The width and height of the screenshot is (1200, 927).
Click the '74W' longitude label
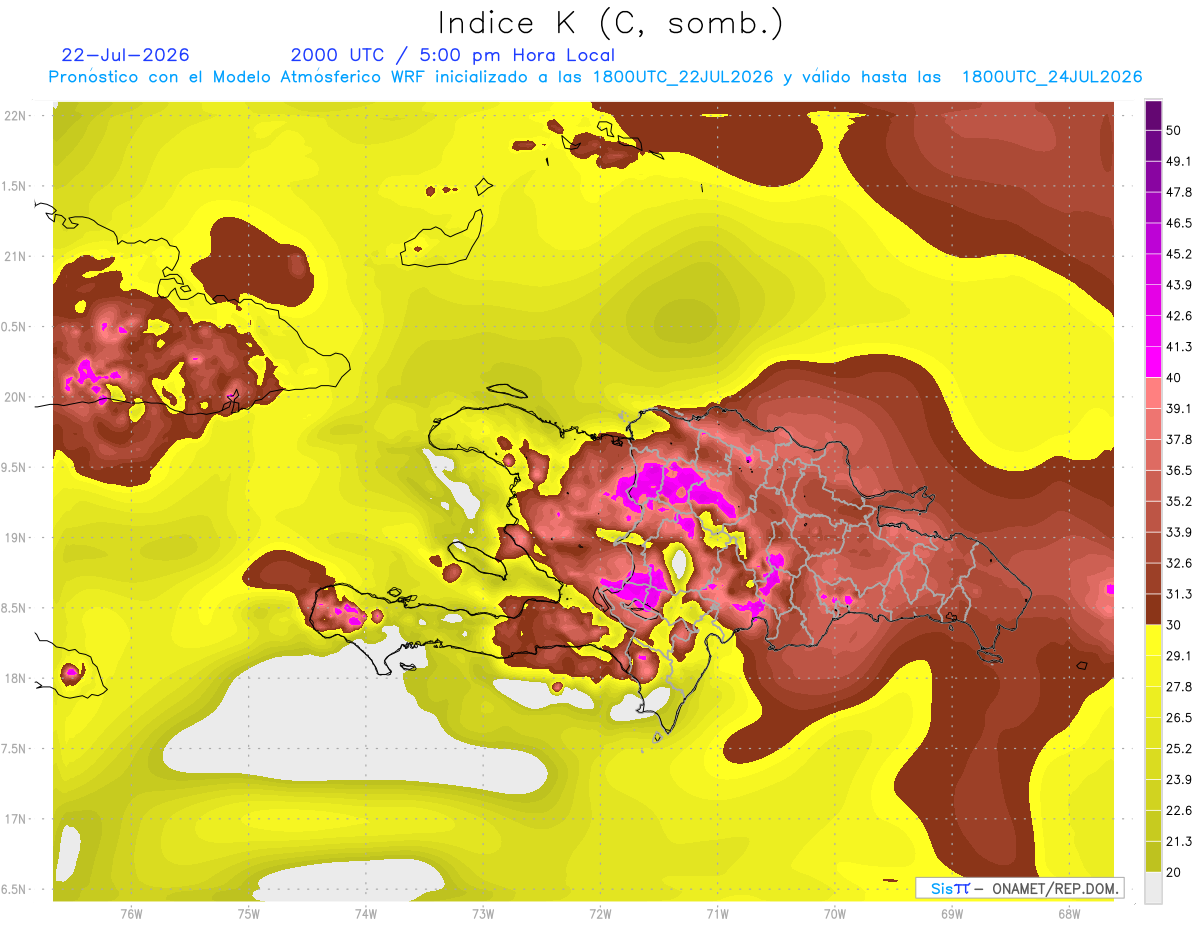pos(366,914)
